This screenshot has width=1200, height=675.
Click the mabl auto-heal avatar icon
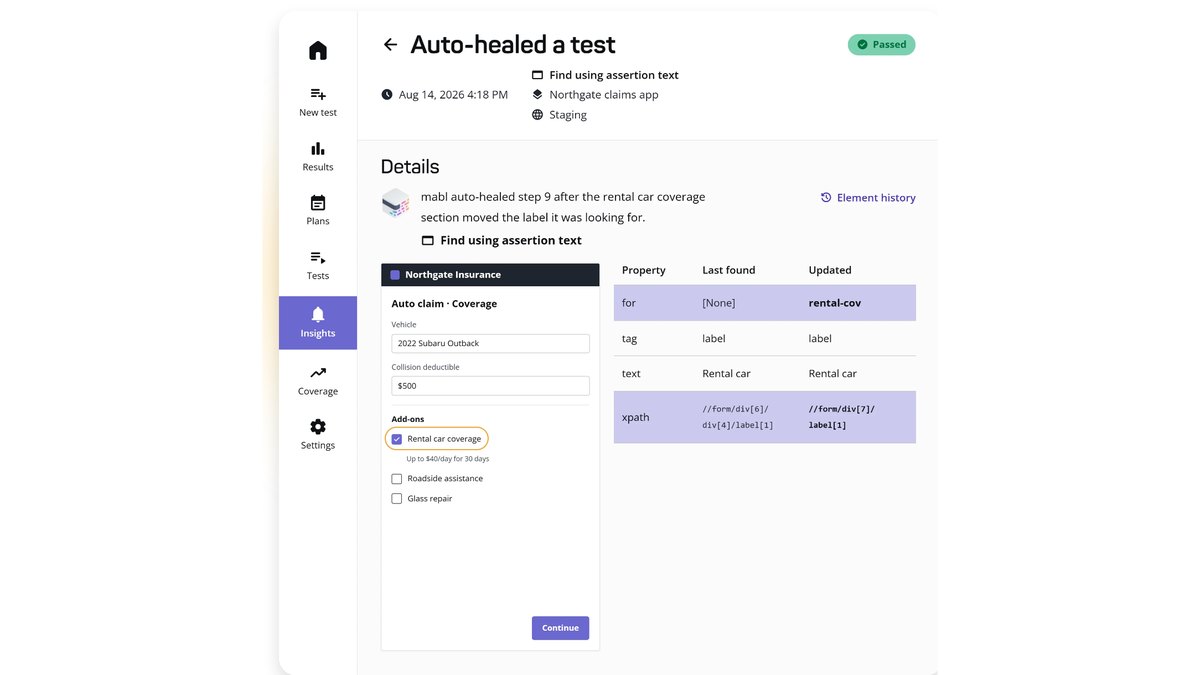396,203
